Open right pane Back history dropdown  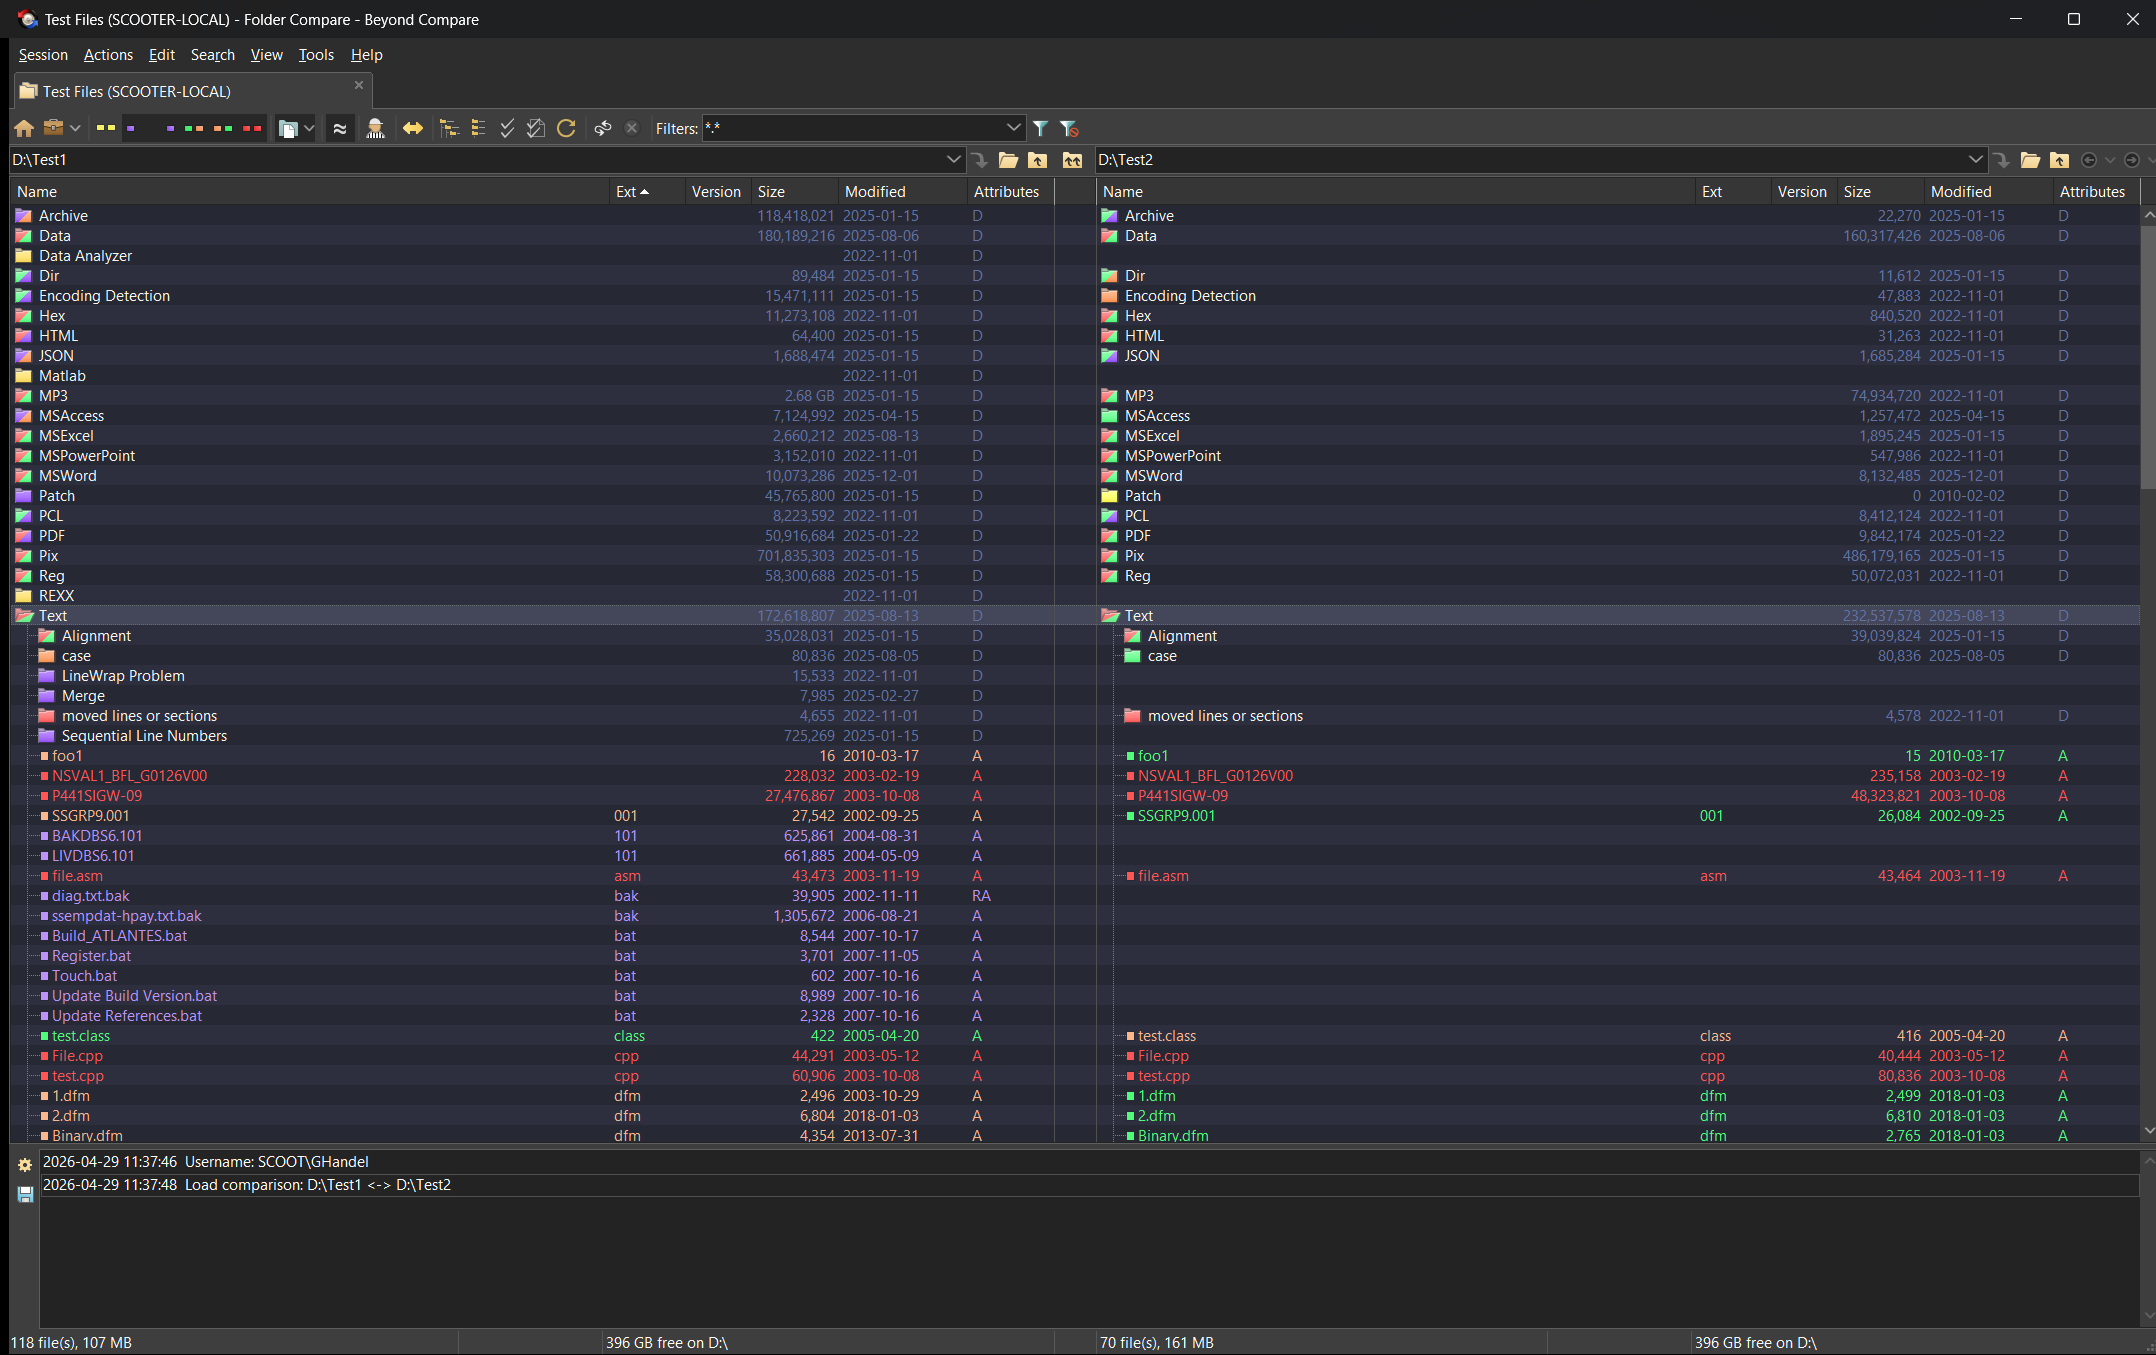coord(2110,160)
